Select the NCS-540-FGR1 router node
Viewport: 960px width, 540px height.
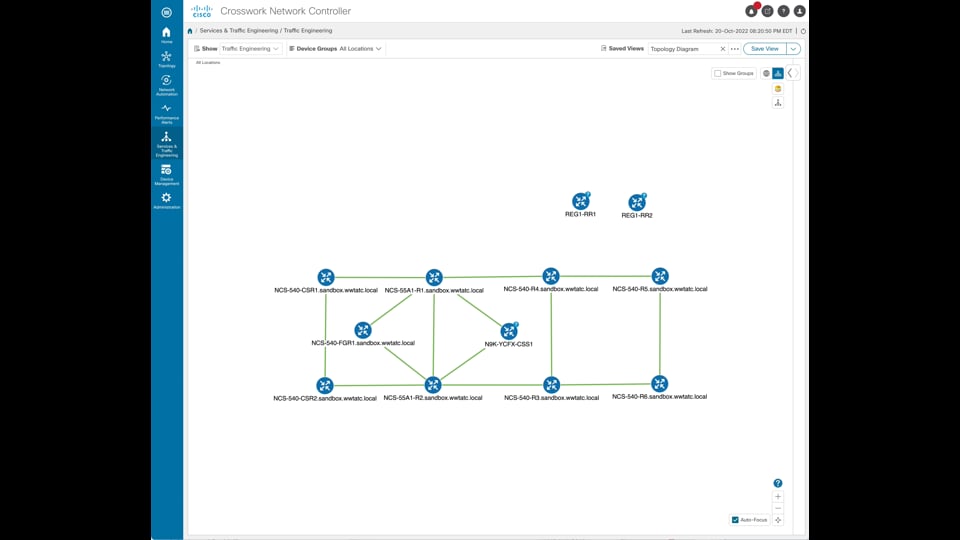(363, 331)
